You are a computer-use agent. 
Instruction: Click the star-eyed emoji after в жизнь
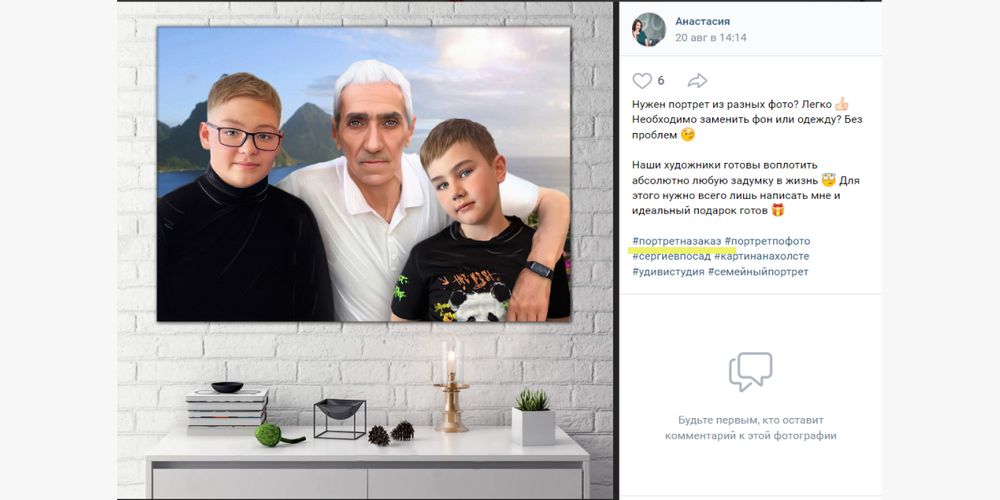click(828, 180)
